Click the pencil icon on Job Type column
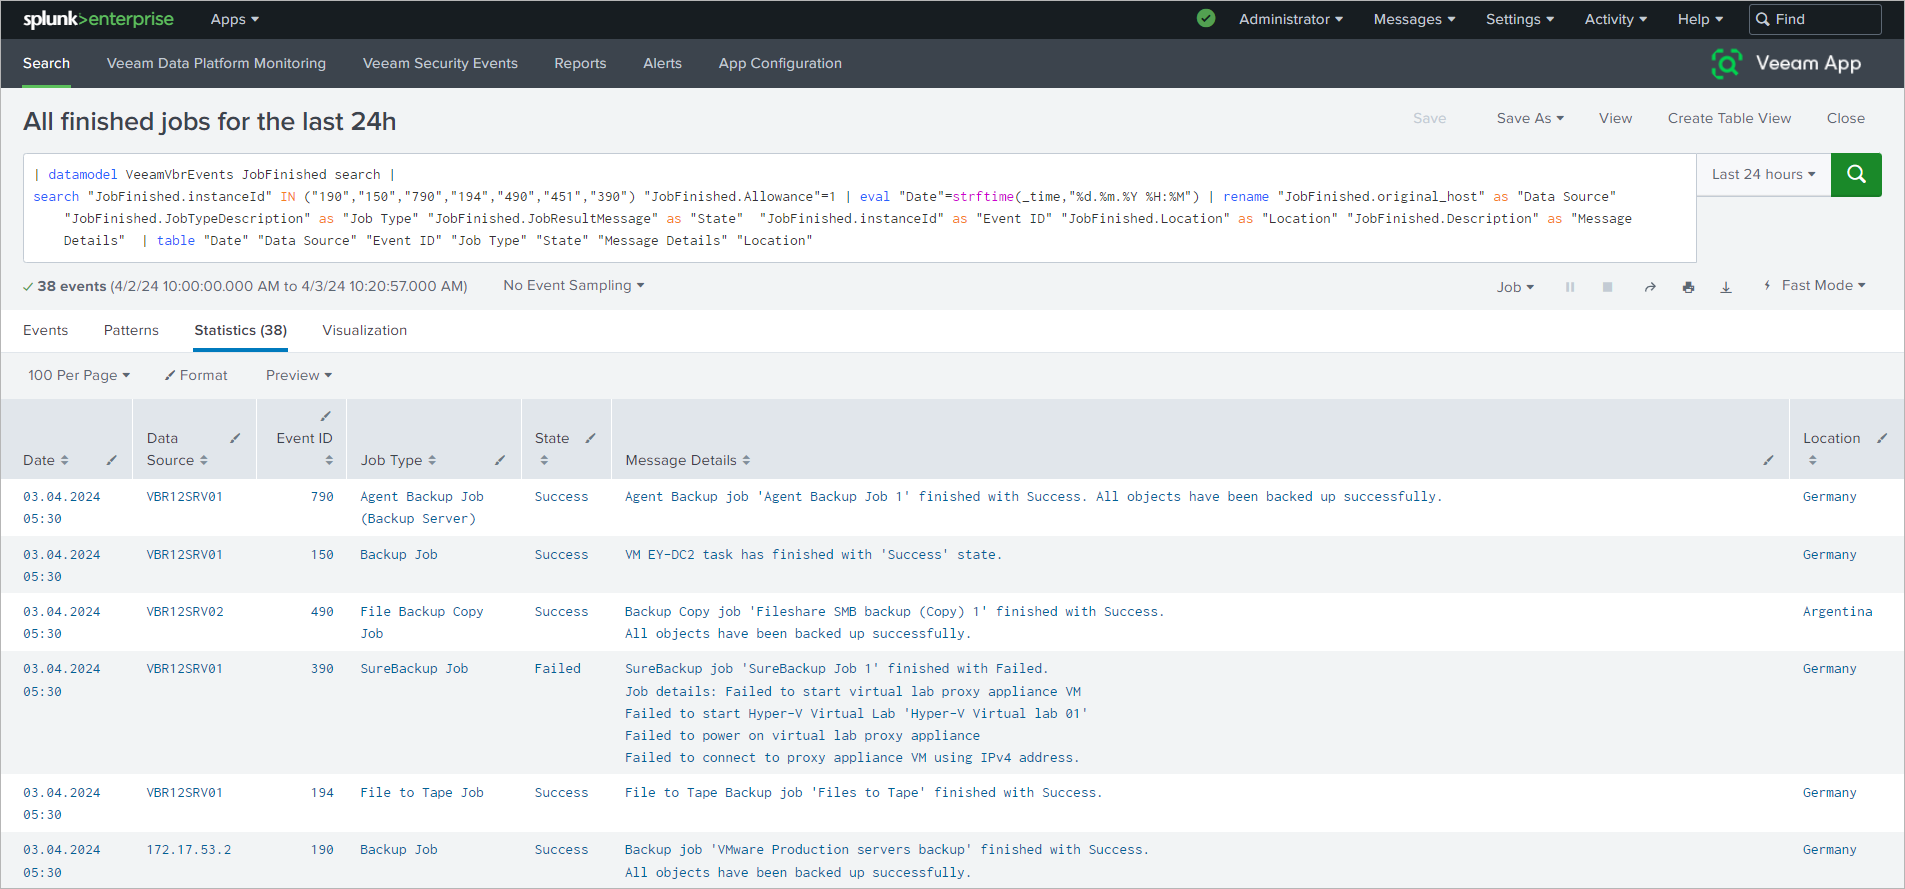Image resolution: width=1905 pixels, height=889 pixels. coord(500,460)
